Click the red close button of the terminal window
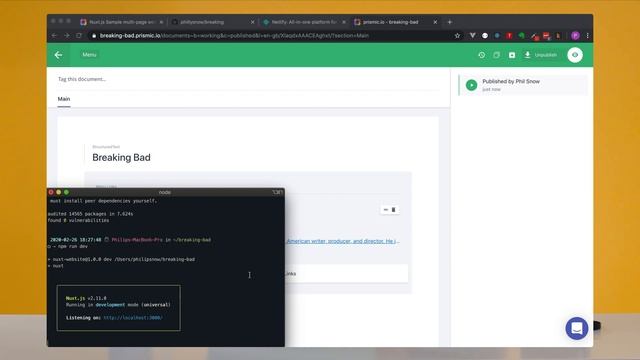The height and width of the screenshot is (360, 640). tap(51, 192)
